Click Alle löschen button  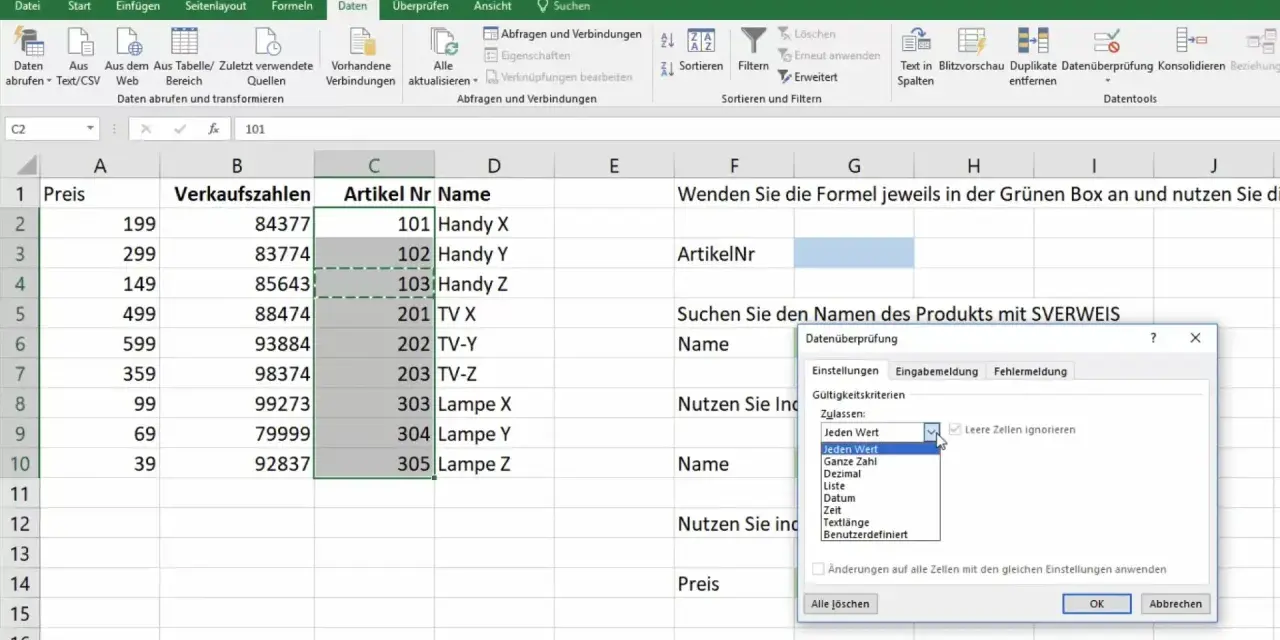pyautogui.click(x=840, y=603)
